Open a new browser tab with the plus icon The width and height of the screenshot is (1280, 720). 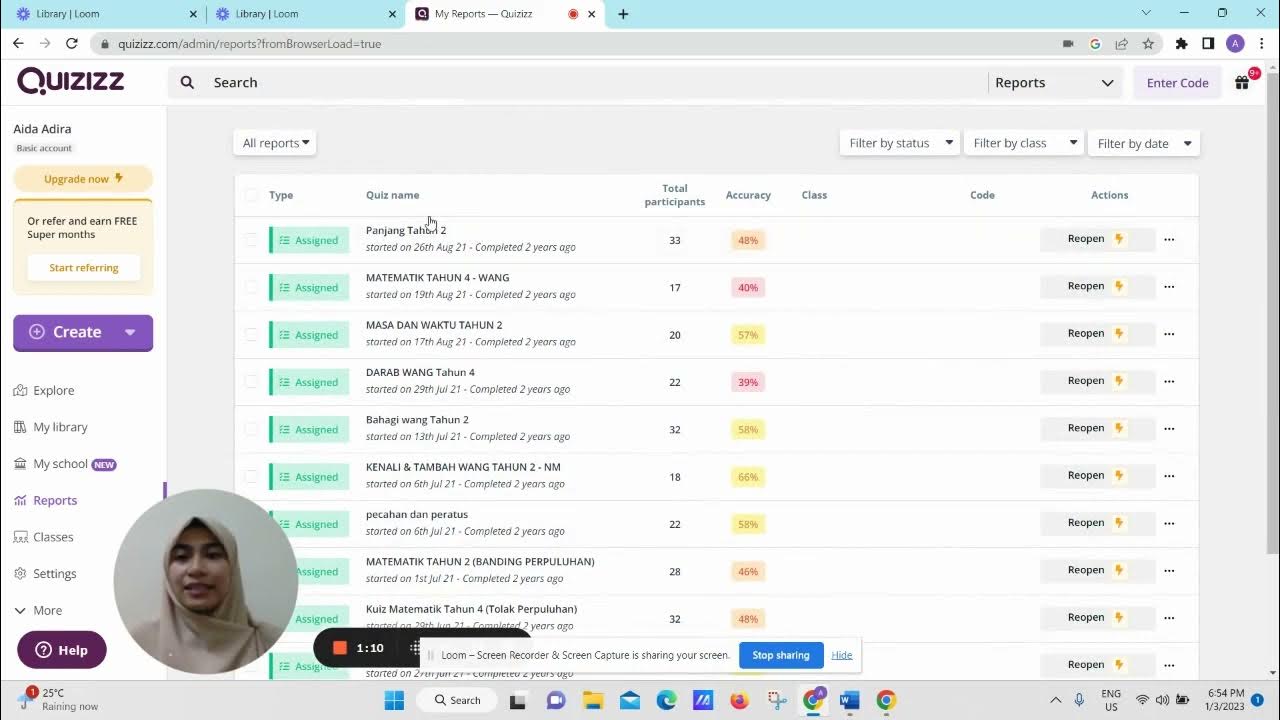[623, 14]
